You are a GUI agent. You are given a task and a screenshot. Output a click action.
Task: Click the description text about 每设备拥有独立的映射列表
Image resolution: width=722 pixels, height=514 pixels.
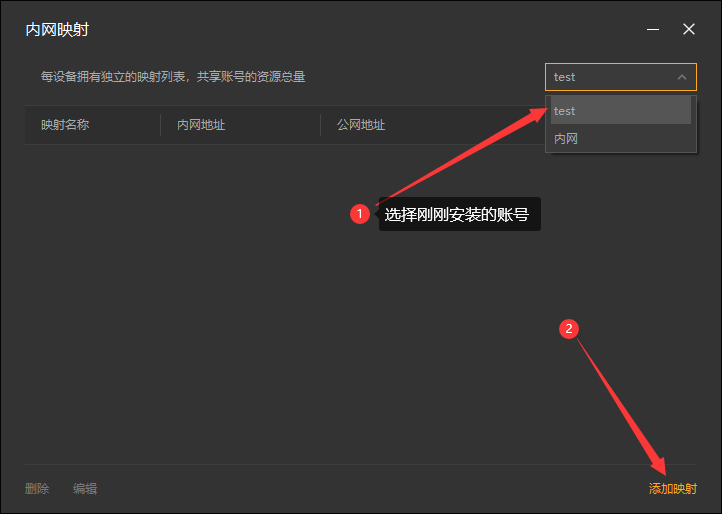tap(173, 77)
